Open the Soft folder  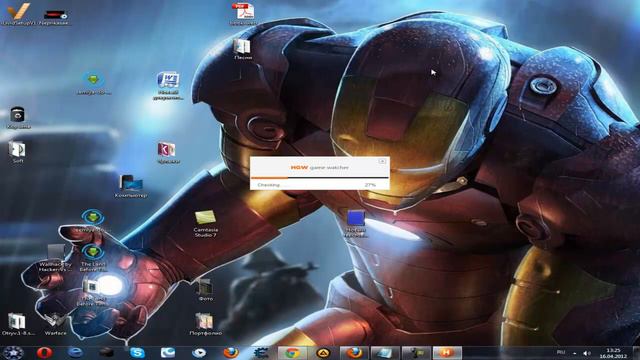click(17, 149)
